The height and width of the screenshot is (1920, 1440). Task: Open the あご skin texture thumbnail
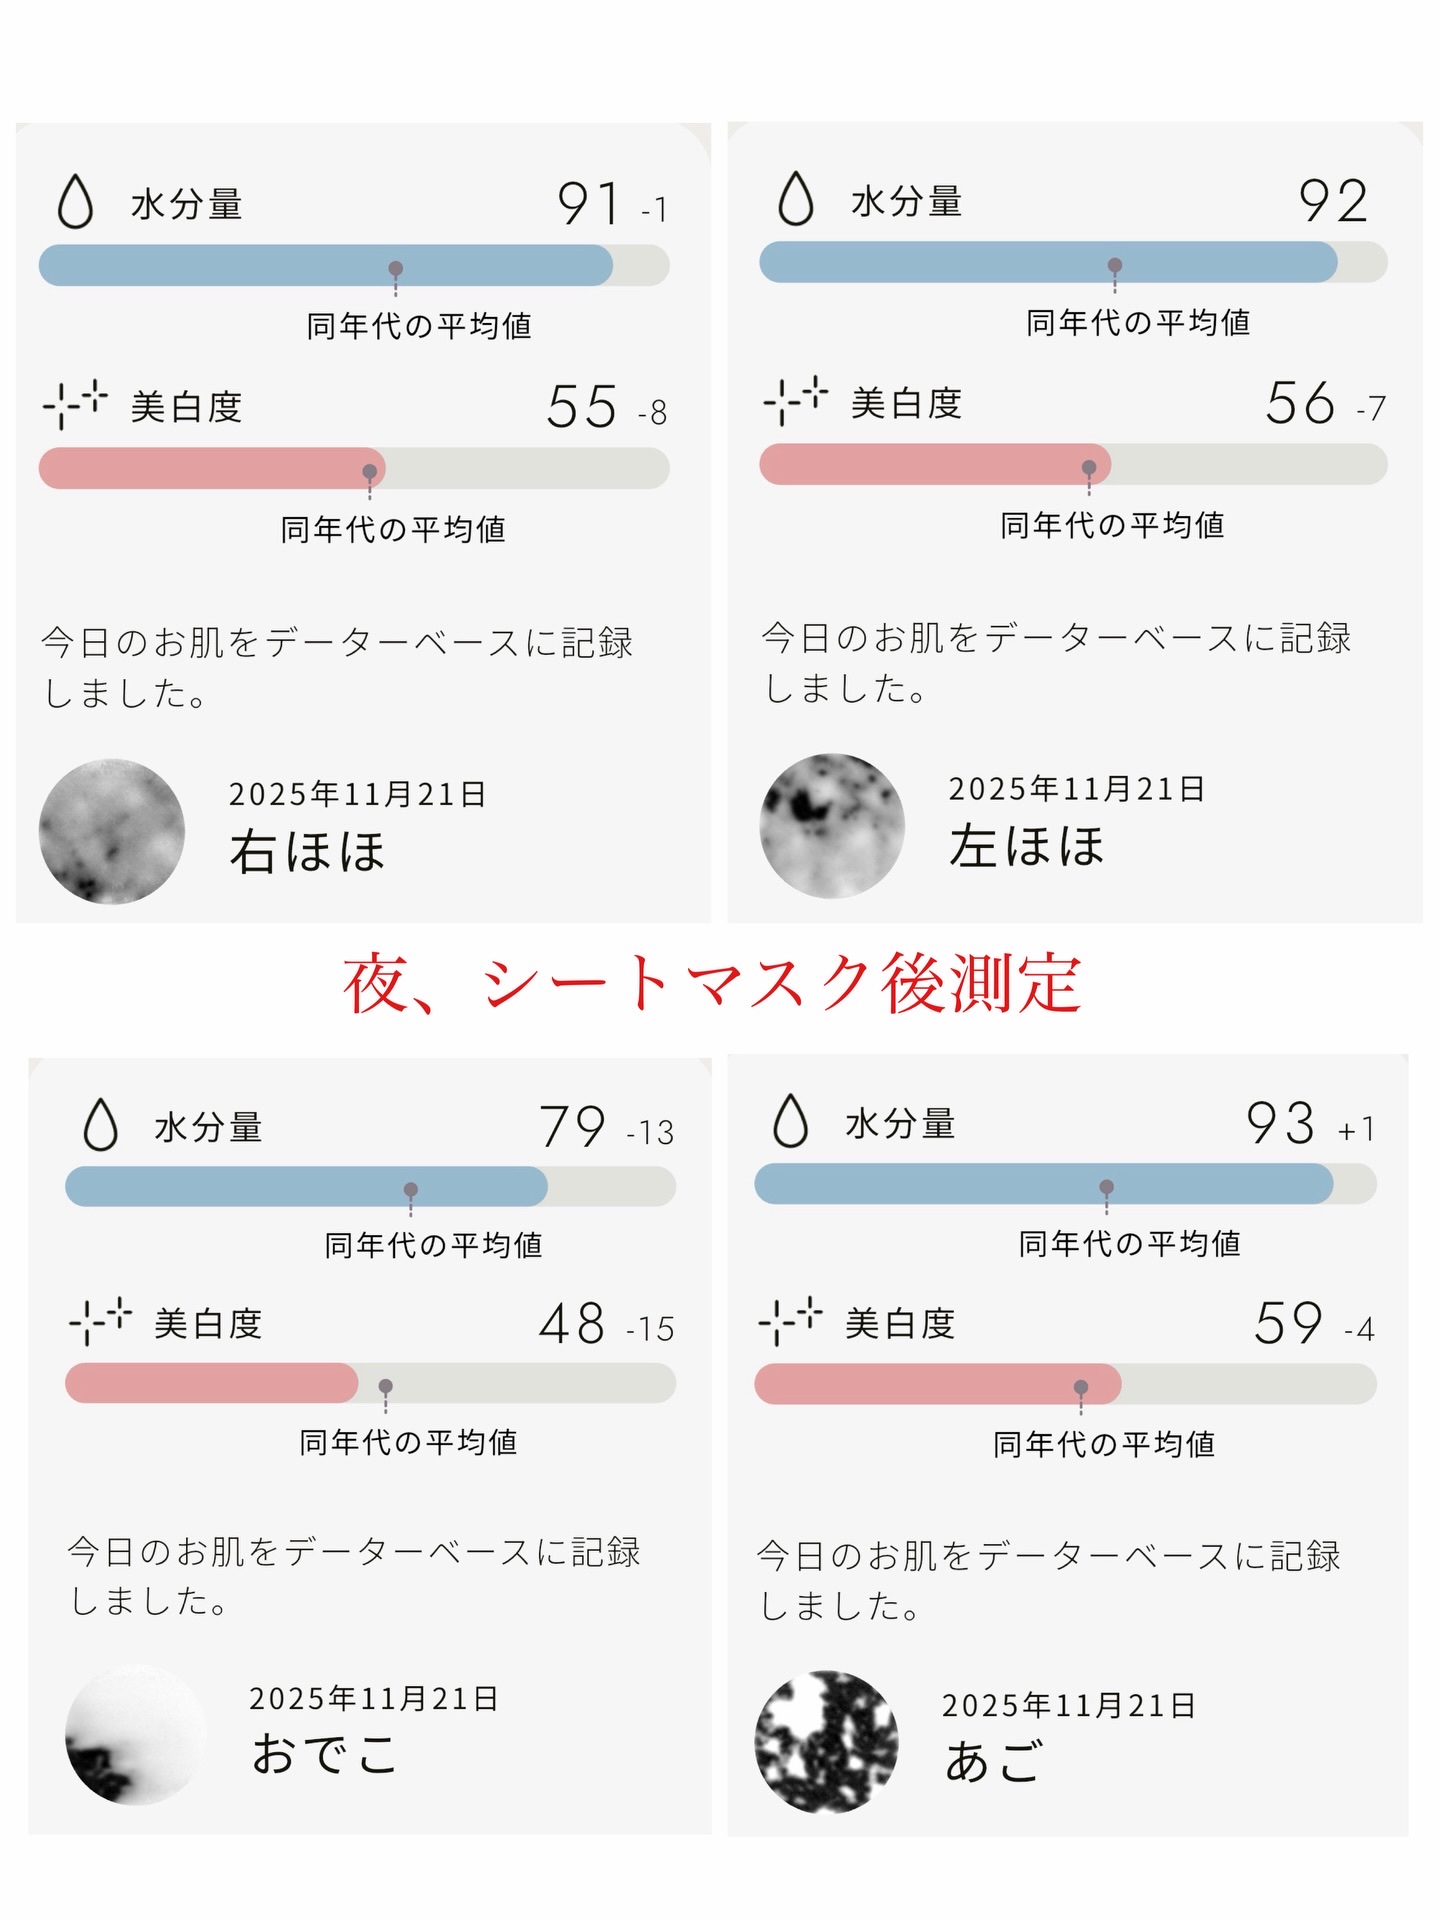[827, 1741]
